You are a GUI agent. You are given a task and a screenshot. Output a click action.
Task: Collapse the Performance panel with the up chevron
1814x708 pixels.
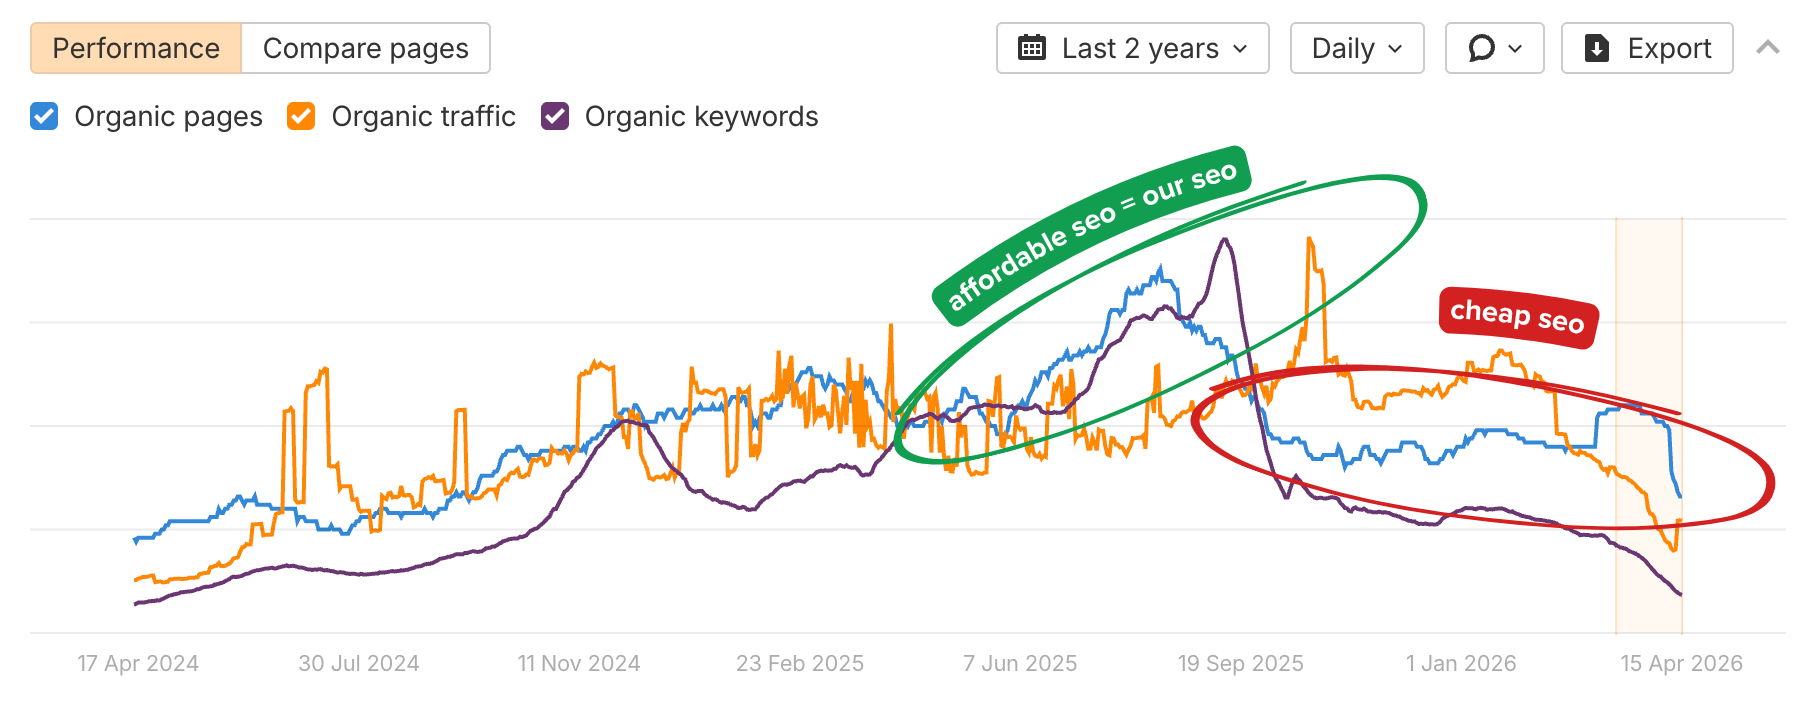[1768, 47]
